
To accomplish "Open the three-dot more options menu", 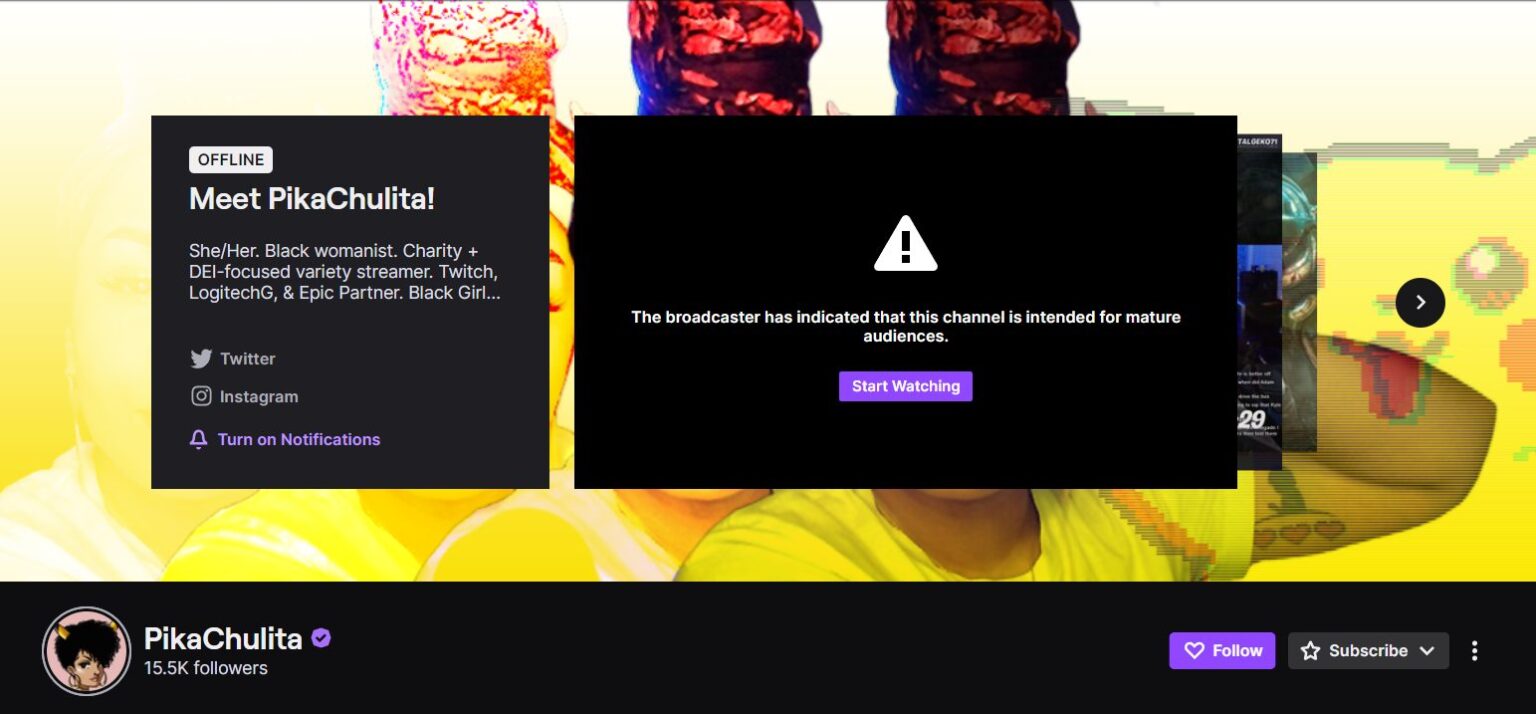I will click(x=1474, y=651).
